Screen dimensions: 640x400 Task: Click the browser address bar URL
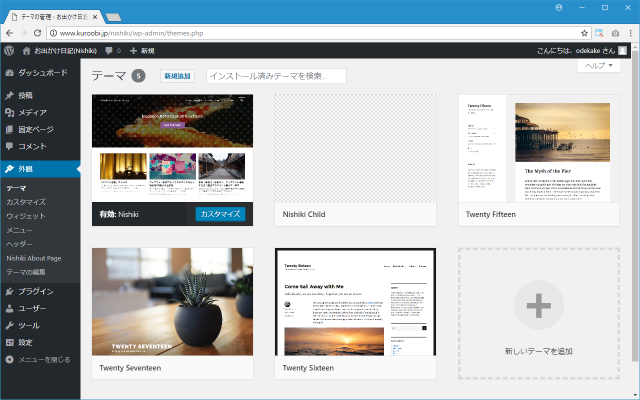[x=131, y=33]
